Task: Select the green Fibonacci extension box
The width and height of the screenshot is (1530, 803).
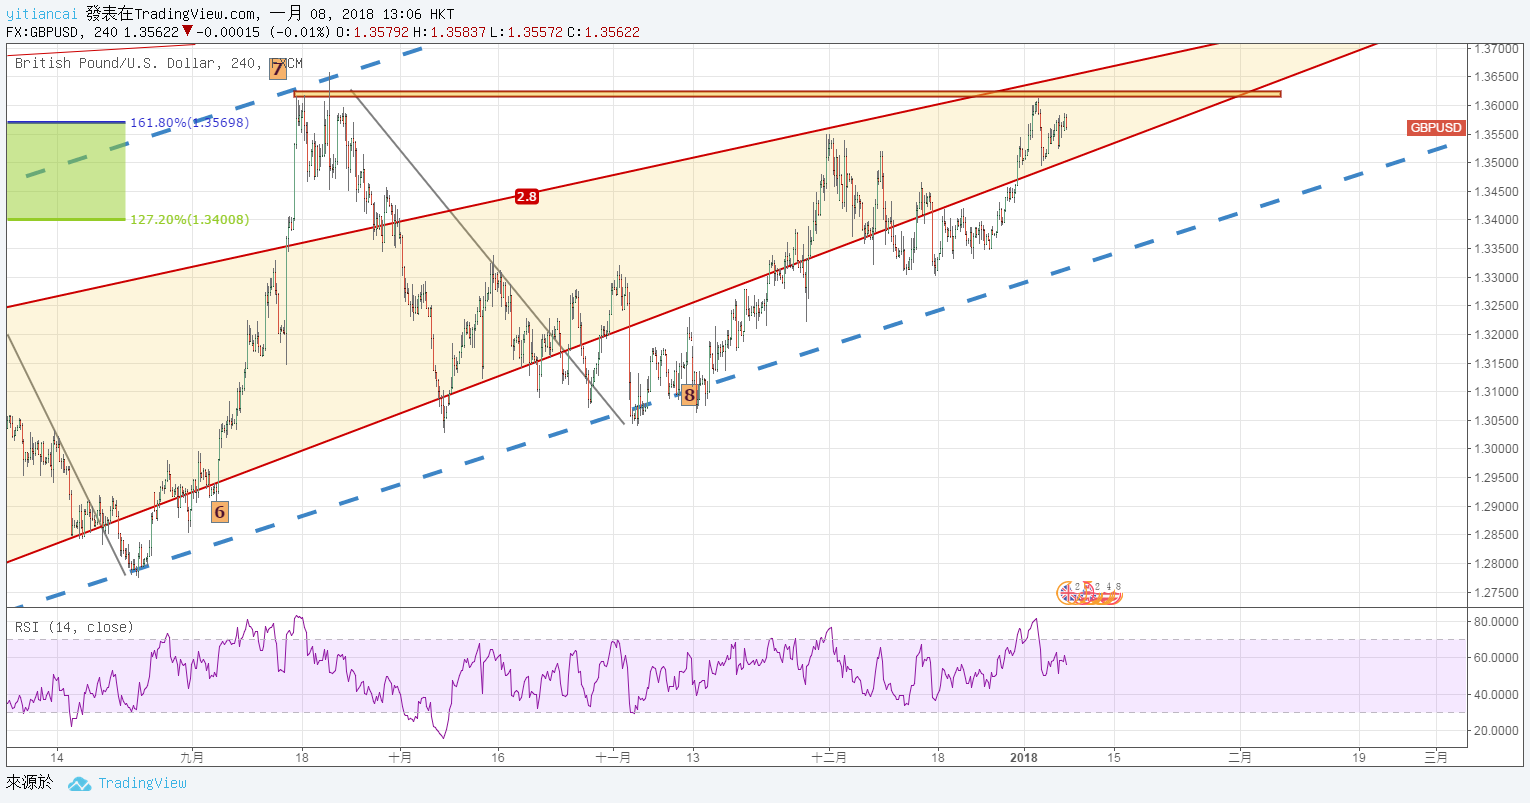Action: pyautogui.click(x=66, y=171)
